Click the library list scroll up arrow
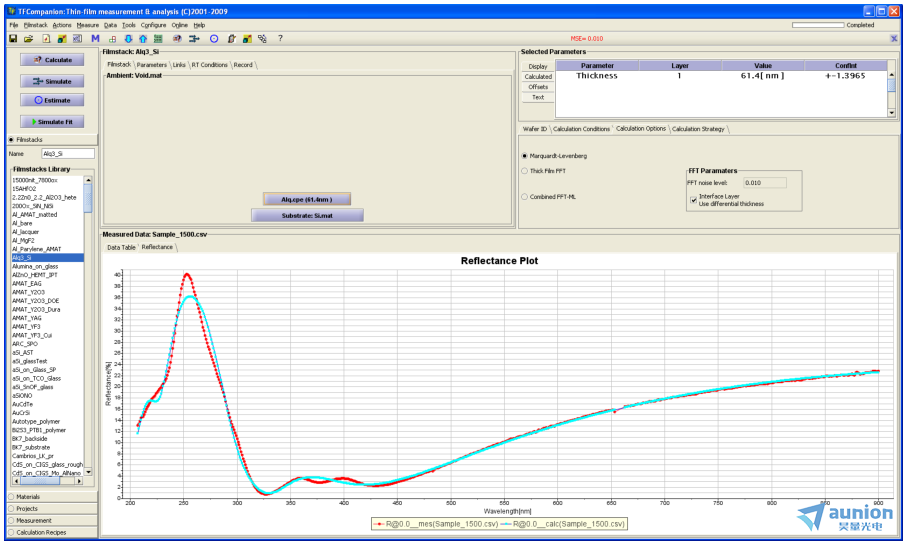The height and width of the screenshot is (542, 905). point(88,180)
